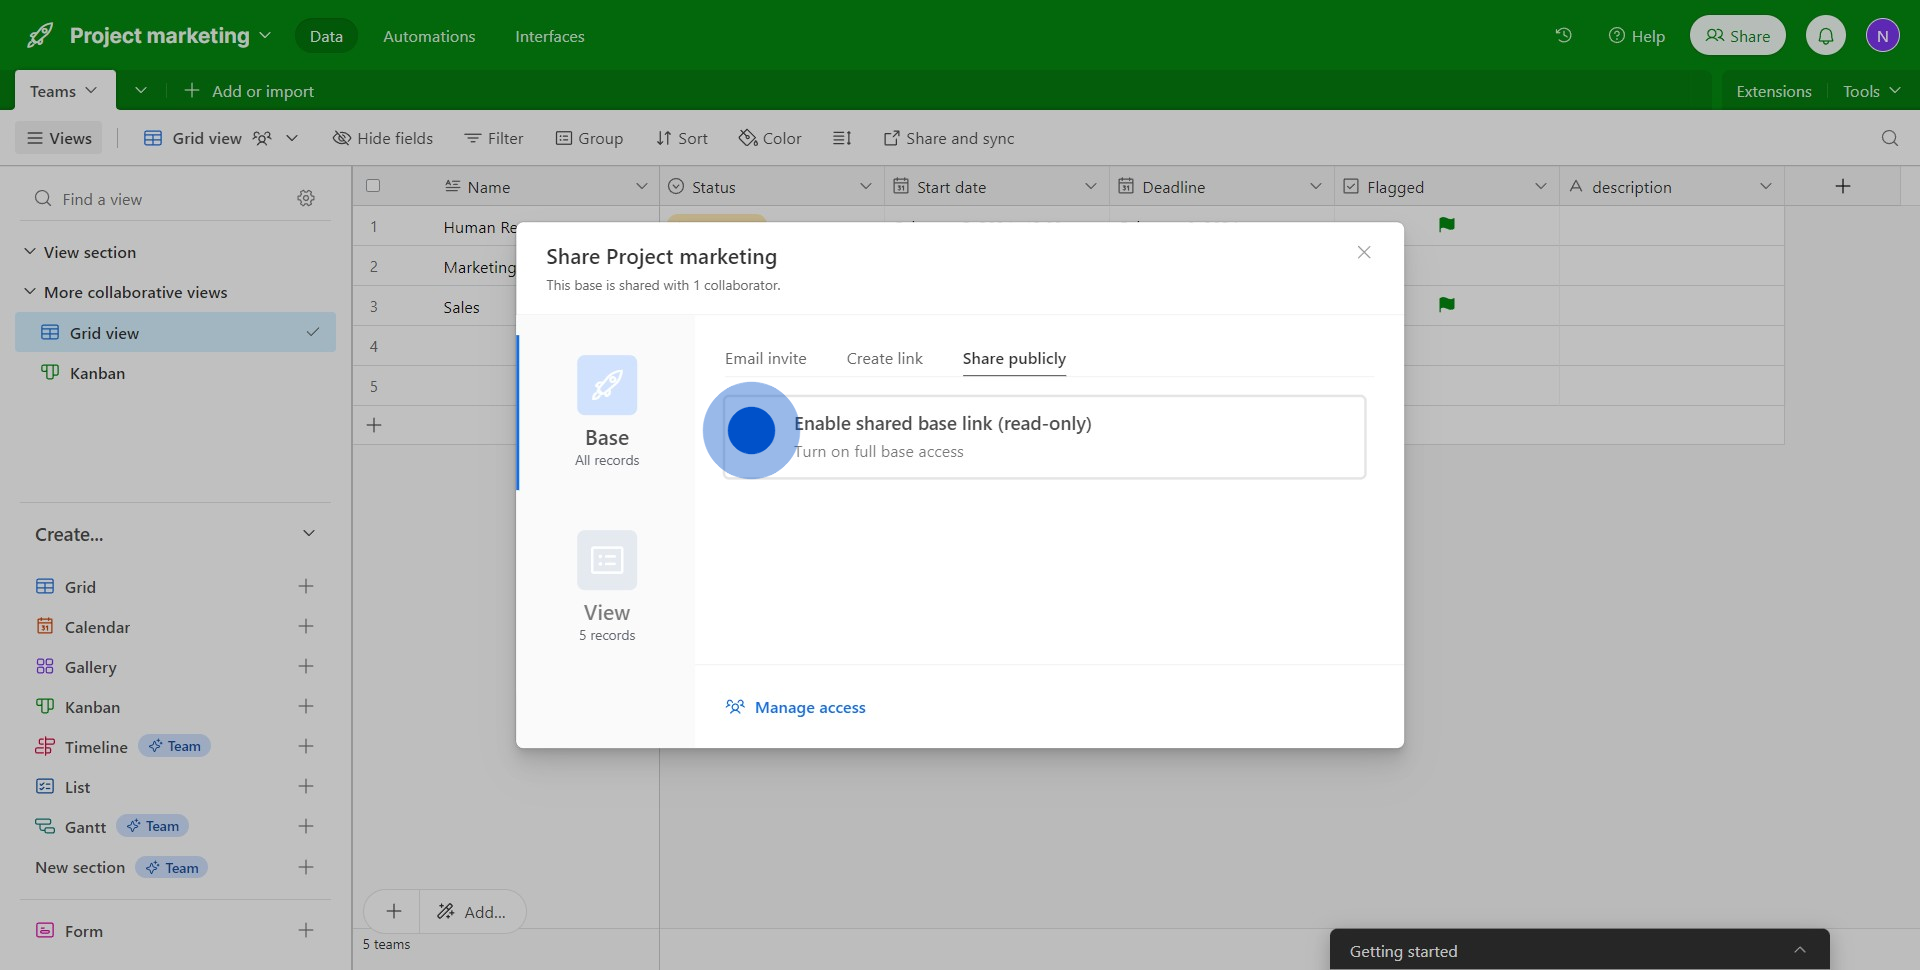Viewport: 1920px width, 970px height.
Task: Expand the Project marketing base name dropdown
Action: coord(265,36)
